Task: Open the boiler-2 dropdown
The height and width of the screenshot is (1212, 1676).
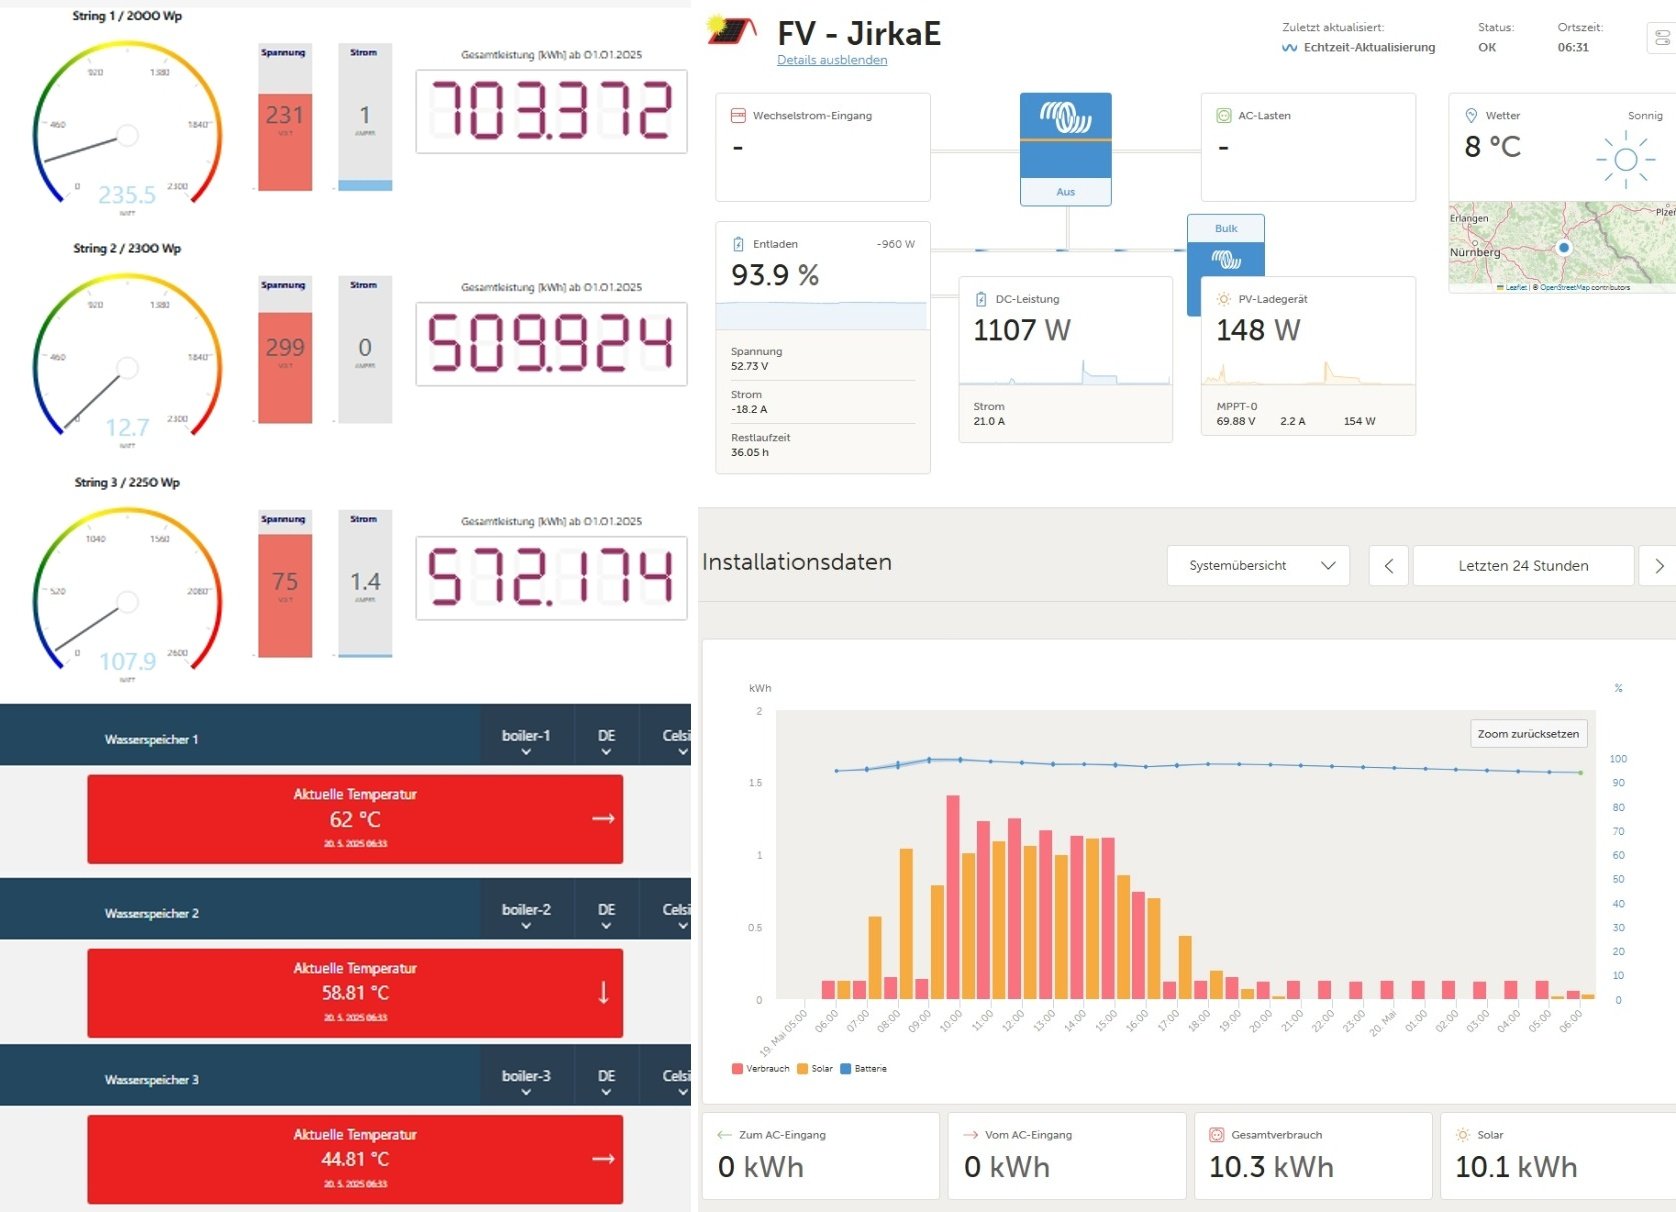Action: pyautogui.click(x=526, y=914)
